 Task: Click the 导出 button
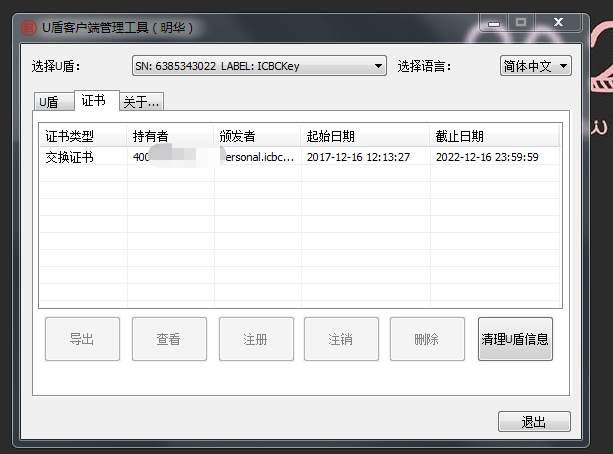tap(82, 339)
